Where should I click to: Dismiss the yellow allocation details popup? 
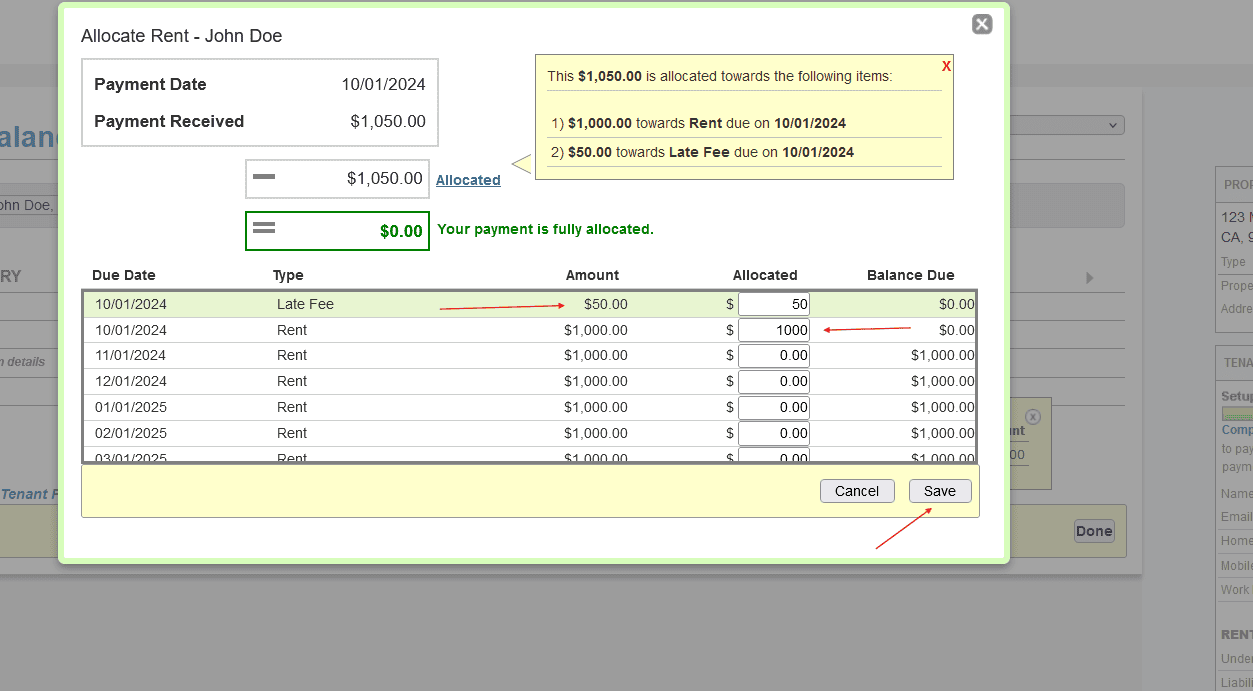tap(946, 66)
